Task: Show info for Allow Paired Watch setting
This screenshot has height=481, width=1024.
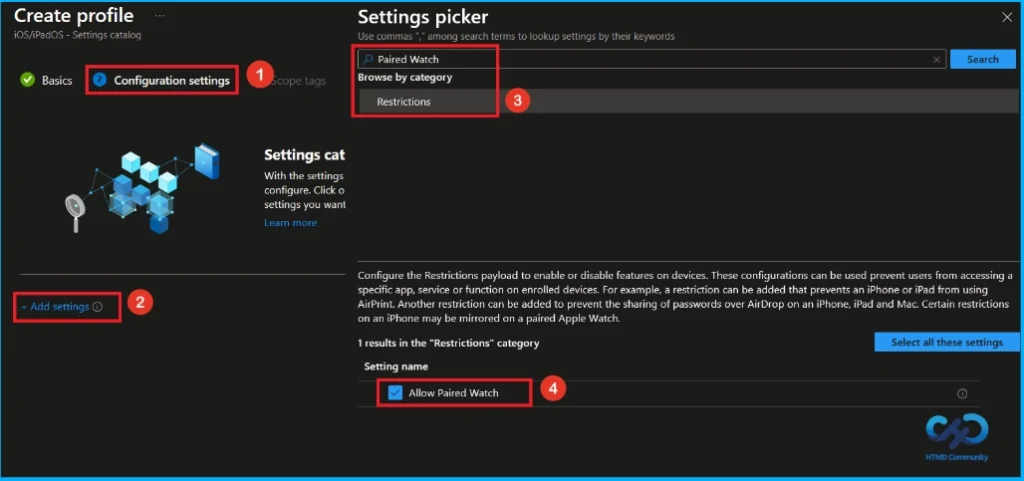Action: point(962,394)
